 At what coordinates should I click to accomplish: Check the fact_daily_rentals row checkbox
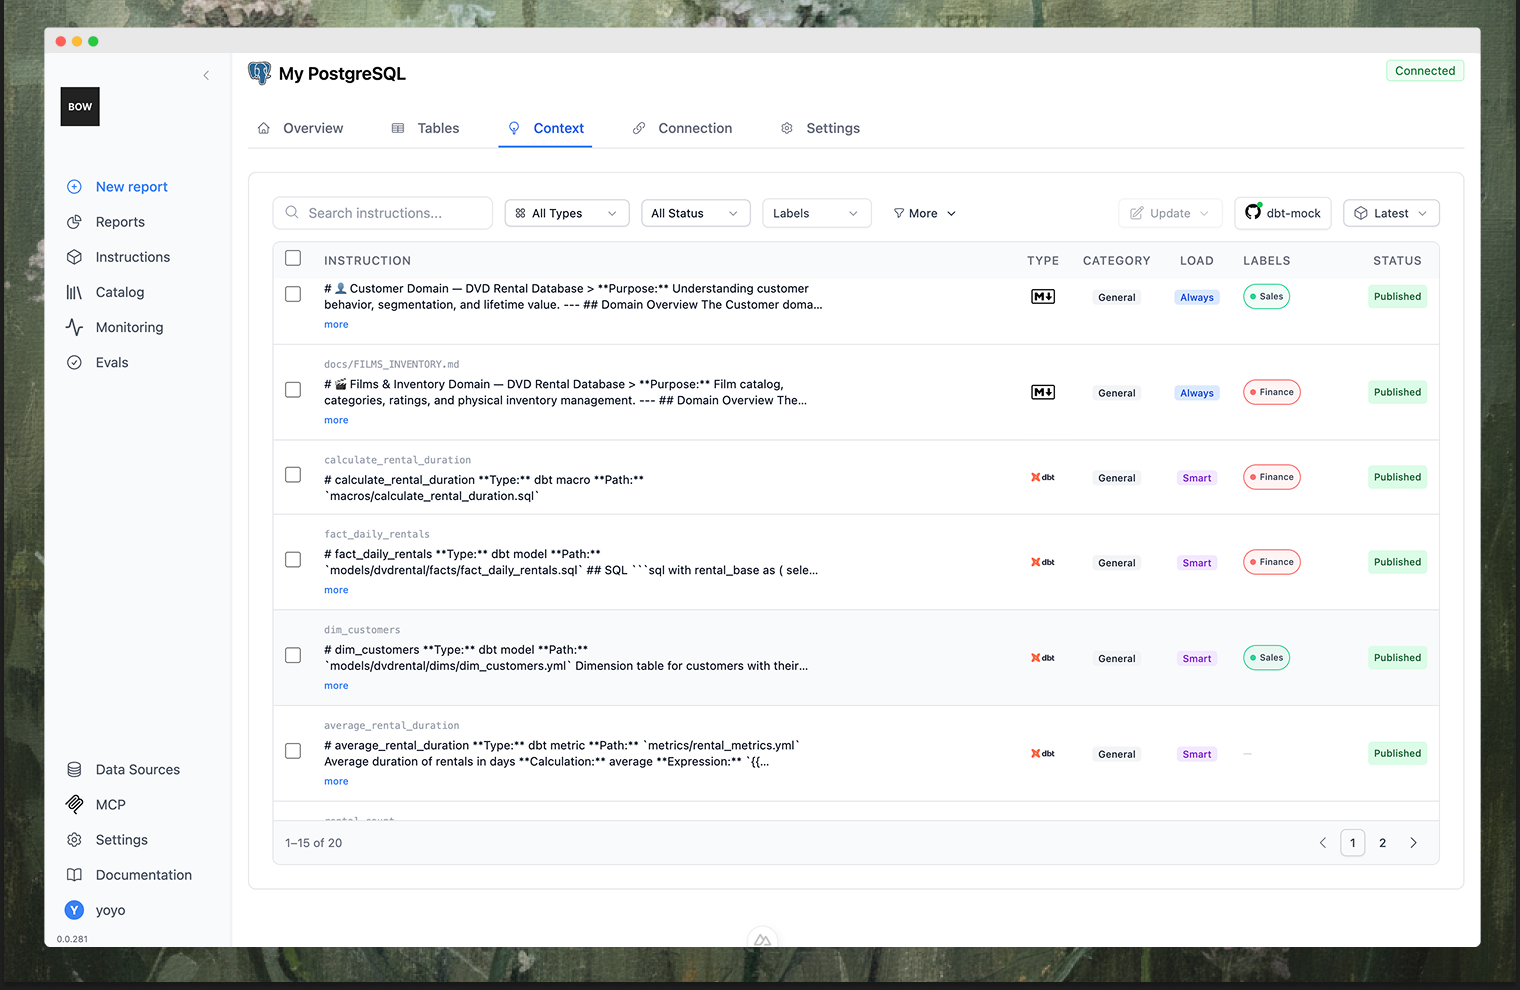tap(293, 560)
